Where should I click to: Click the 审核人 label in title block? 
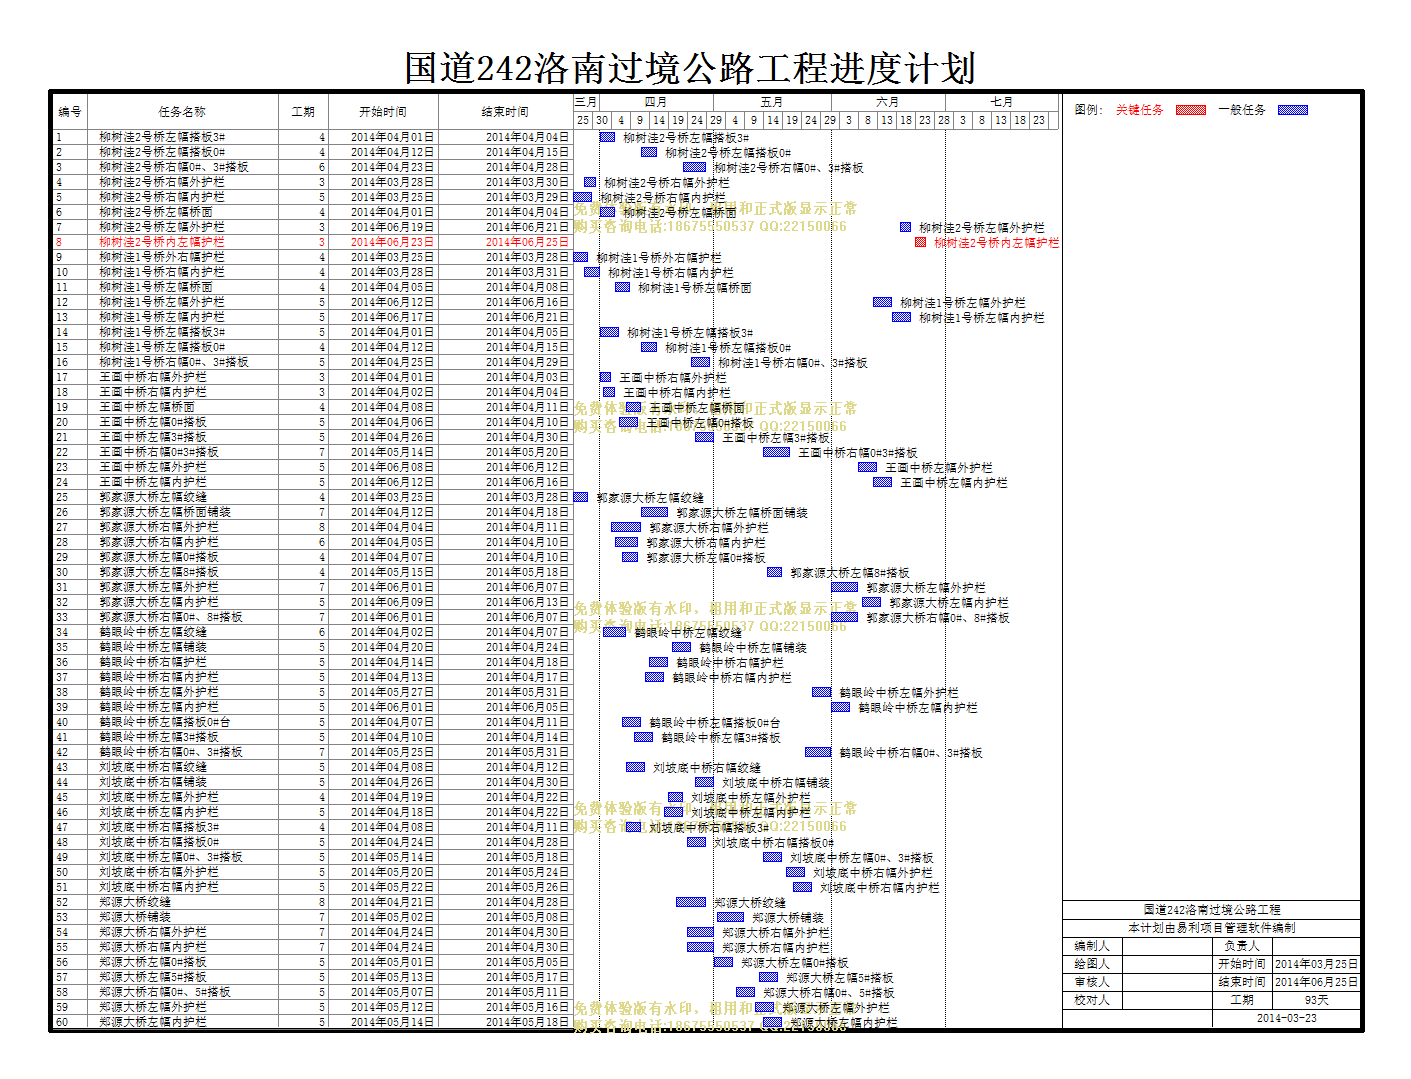[x=1092, y=982]
